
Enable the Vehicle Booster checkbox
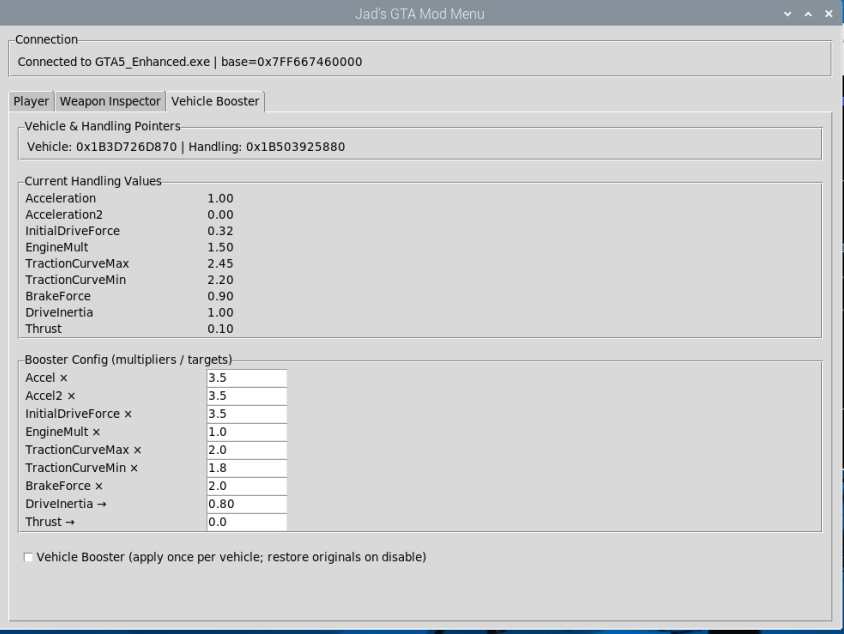pyautogui.click(x=28, y=558)
